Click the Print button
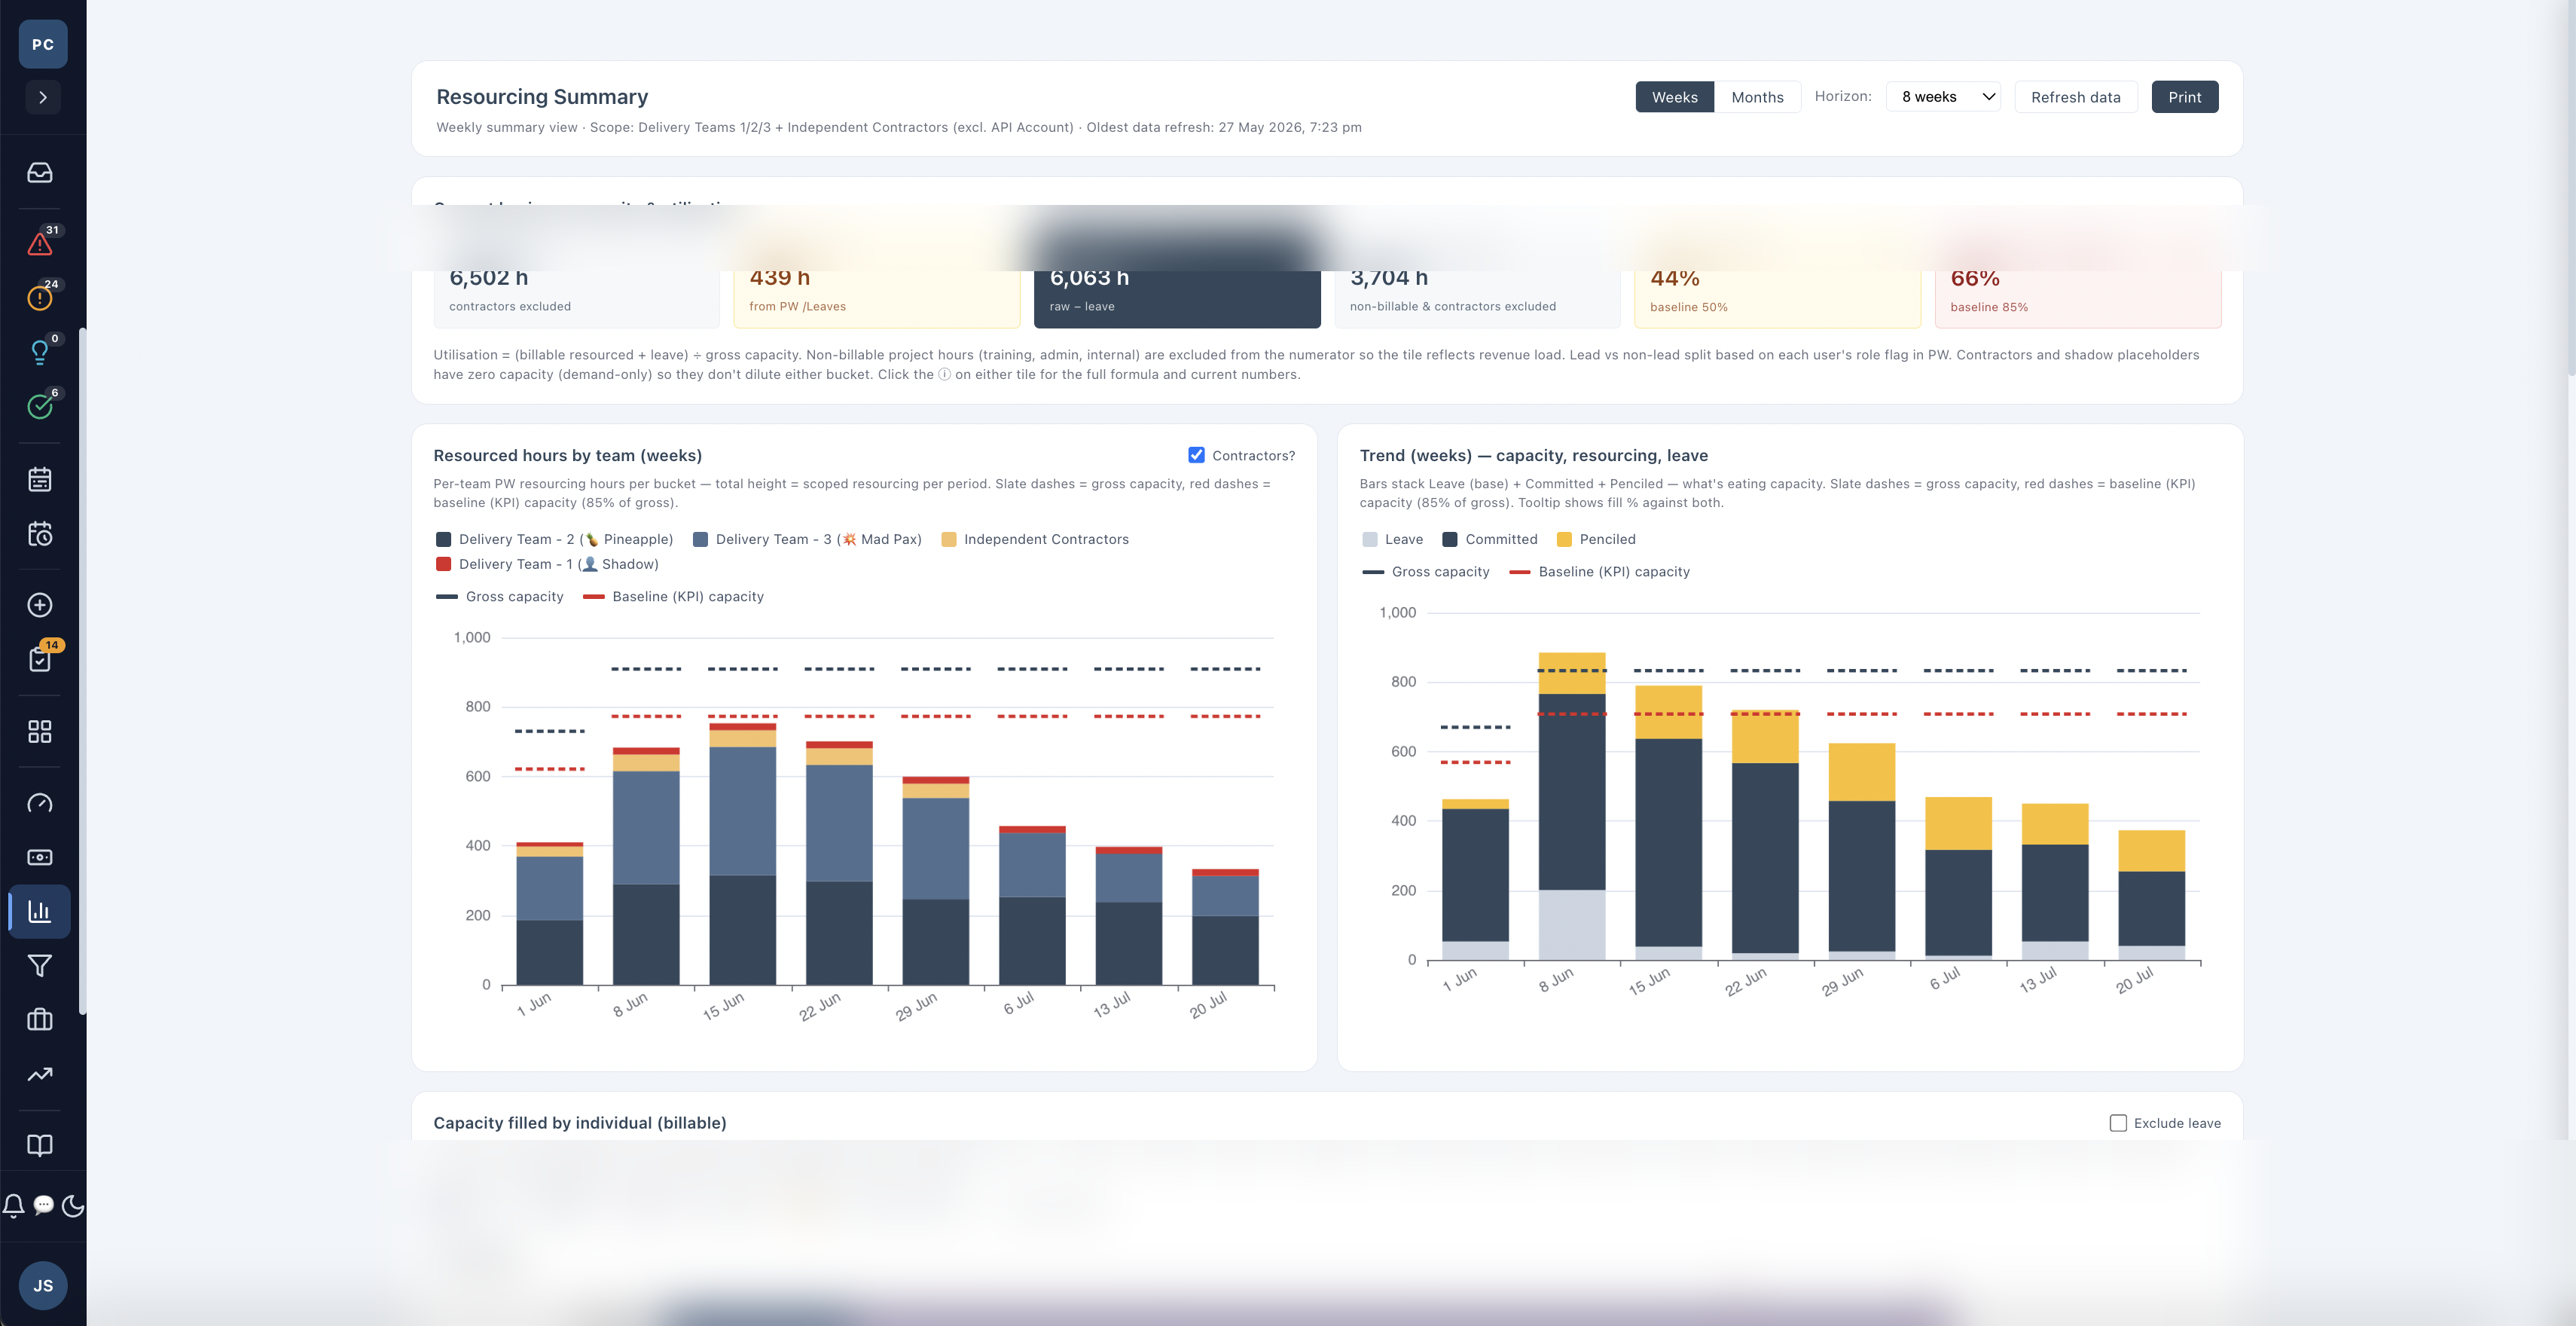 pyautogui.click(x=2185, y=97)
